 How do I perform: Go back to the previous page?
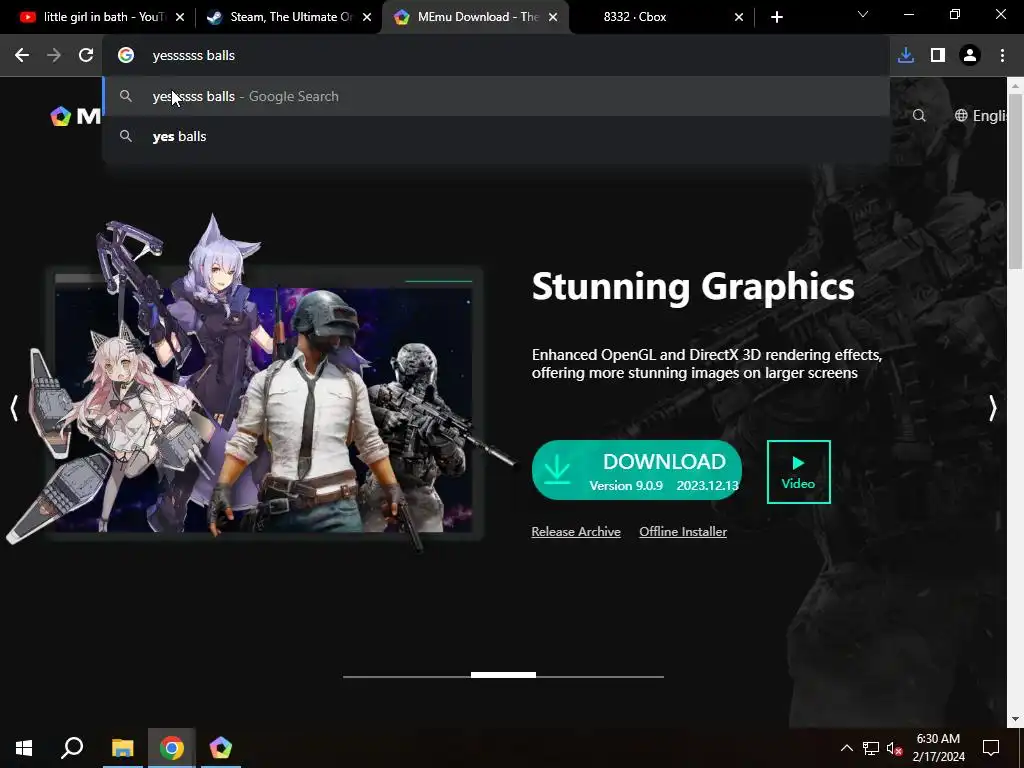click(x=22, y=56)
